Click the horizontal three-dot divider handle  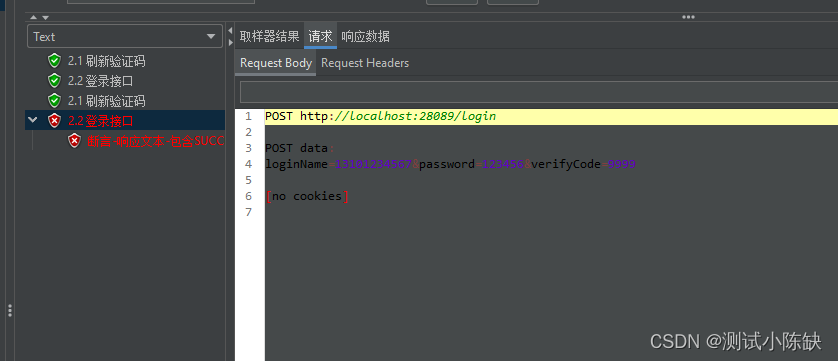(688, 17)
